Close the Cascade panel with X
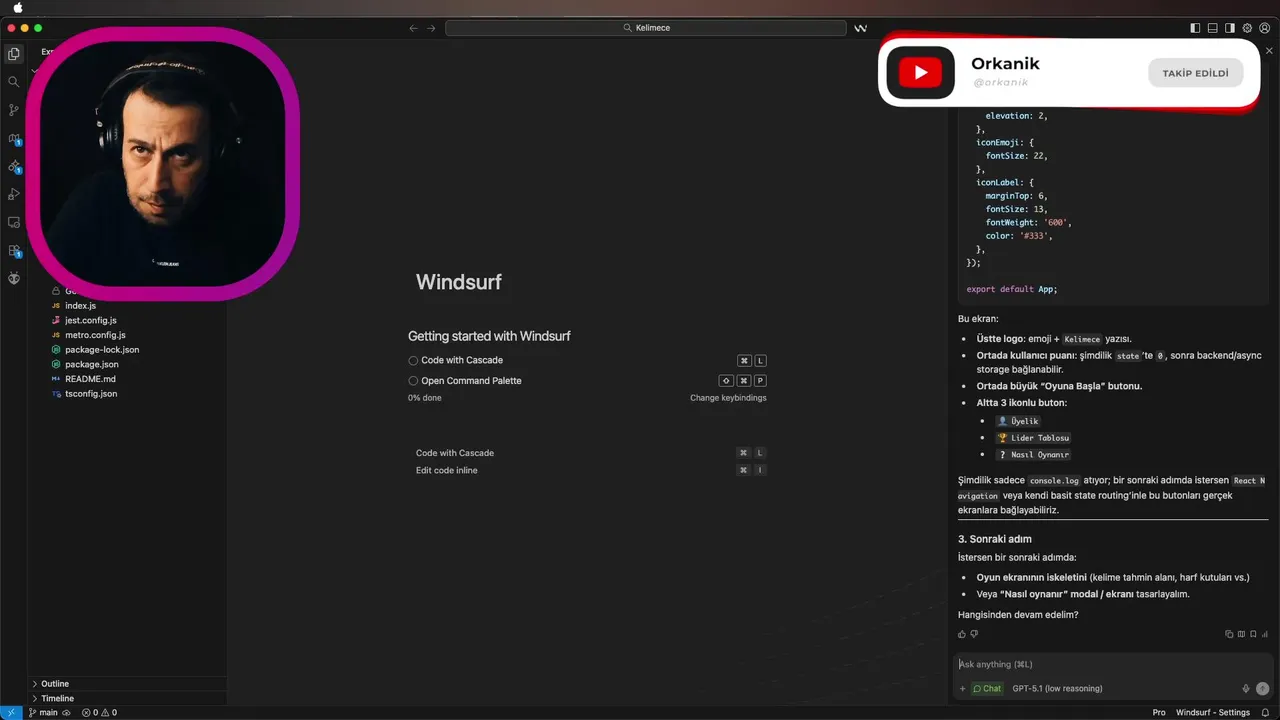 (1270, 51)
